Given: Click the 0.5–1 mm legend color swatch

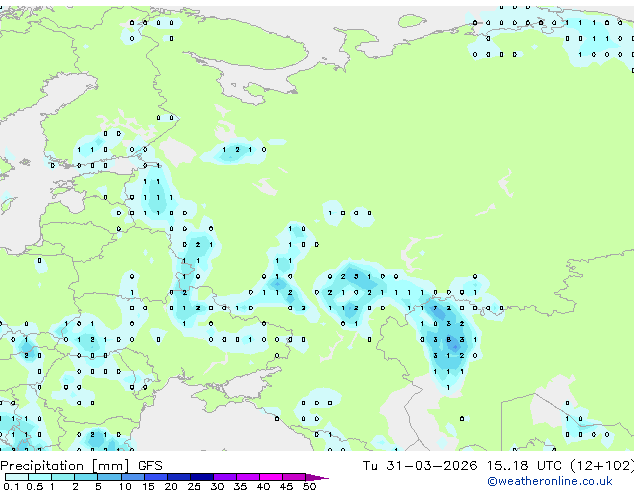Looking at the screenshot, I should coord(40,477).
